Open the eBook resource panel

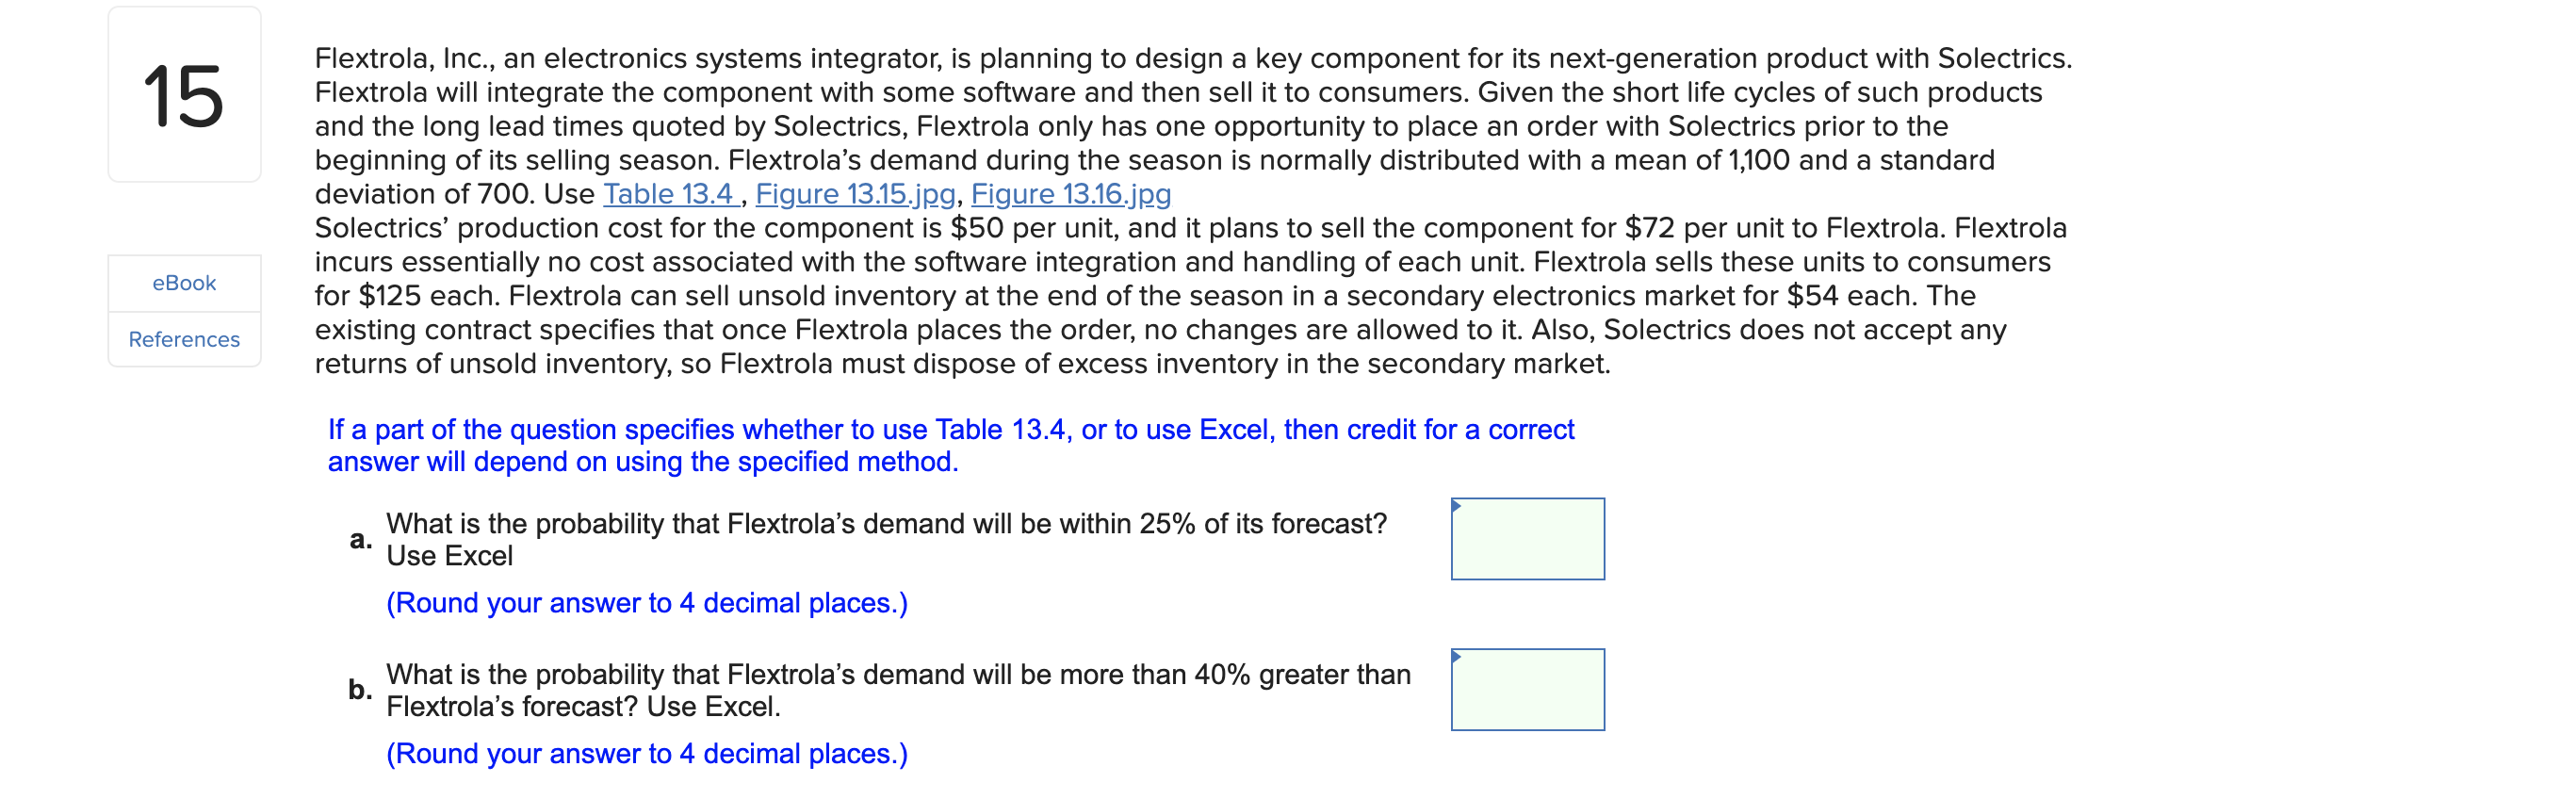183,283
